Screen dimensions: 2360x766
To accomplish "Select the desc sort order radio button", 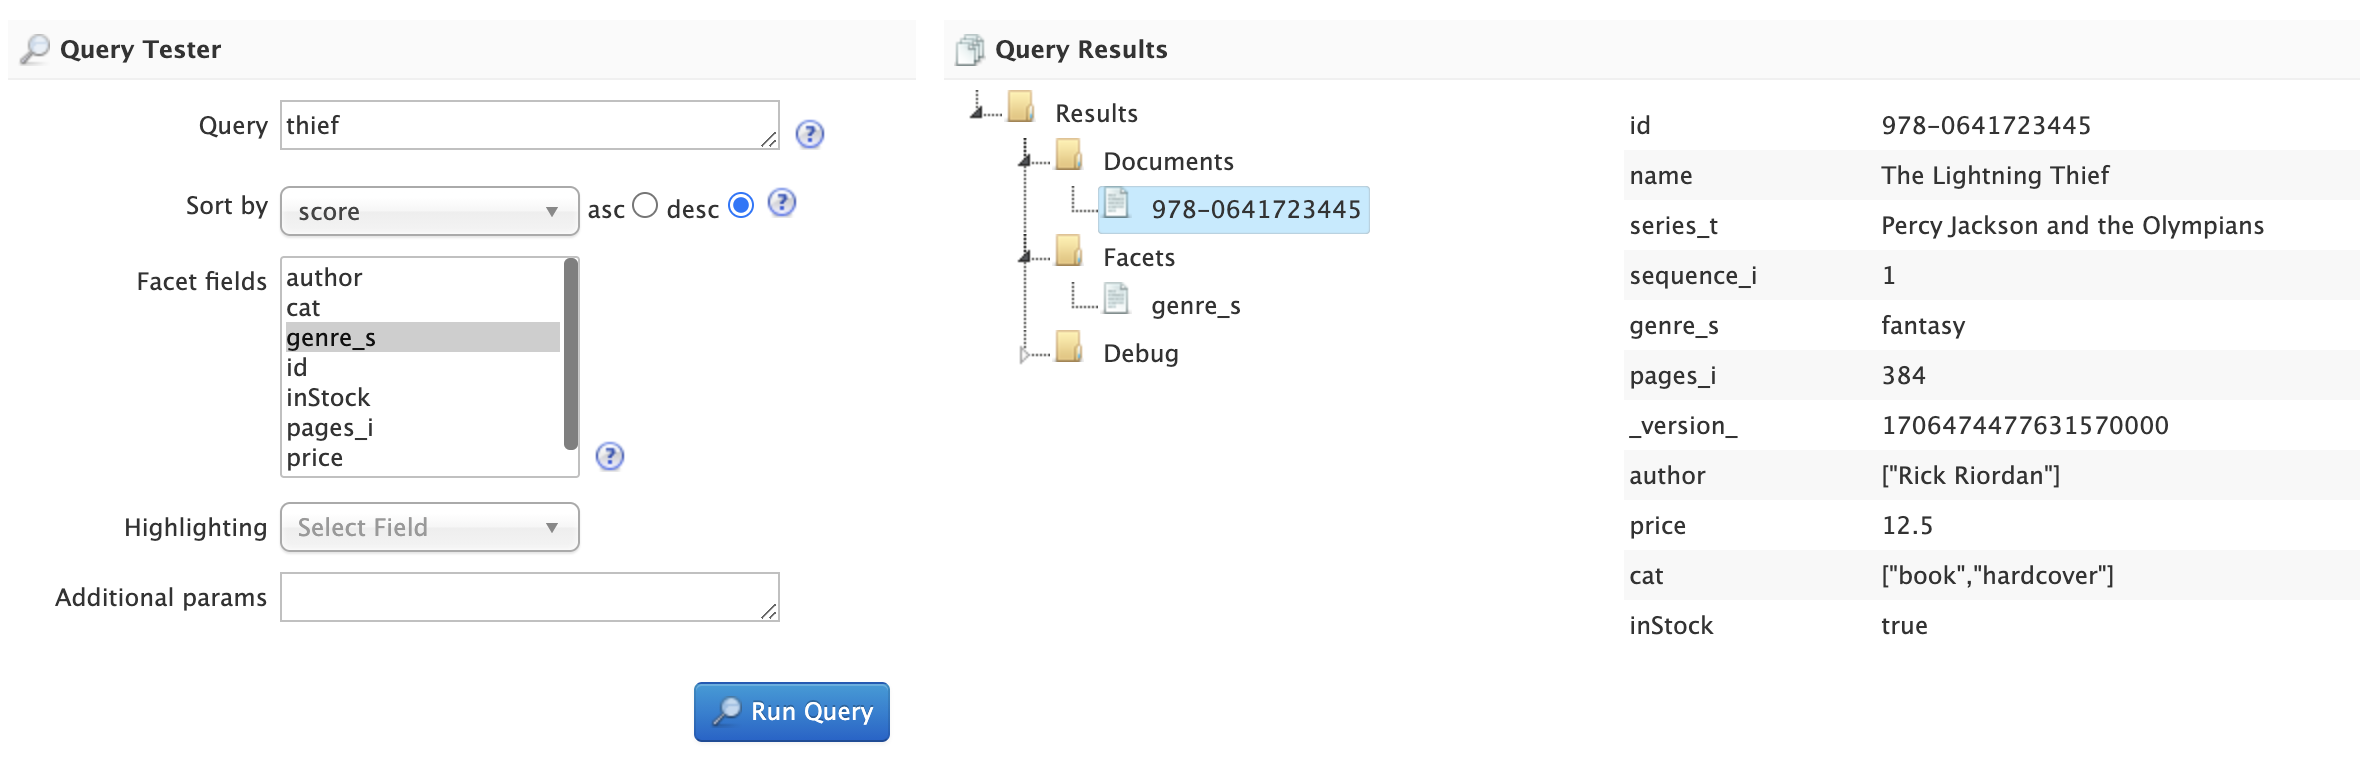I will (741, 205).
